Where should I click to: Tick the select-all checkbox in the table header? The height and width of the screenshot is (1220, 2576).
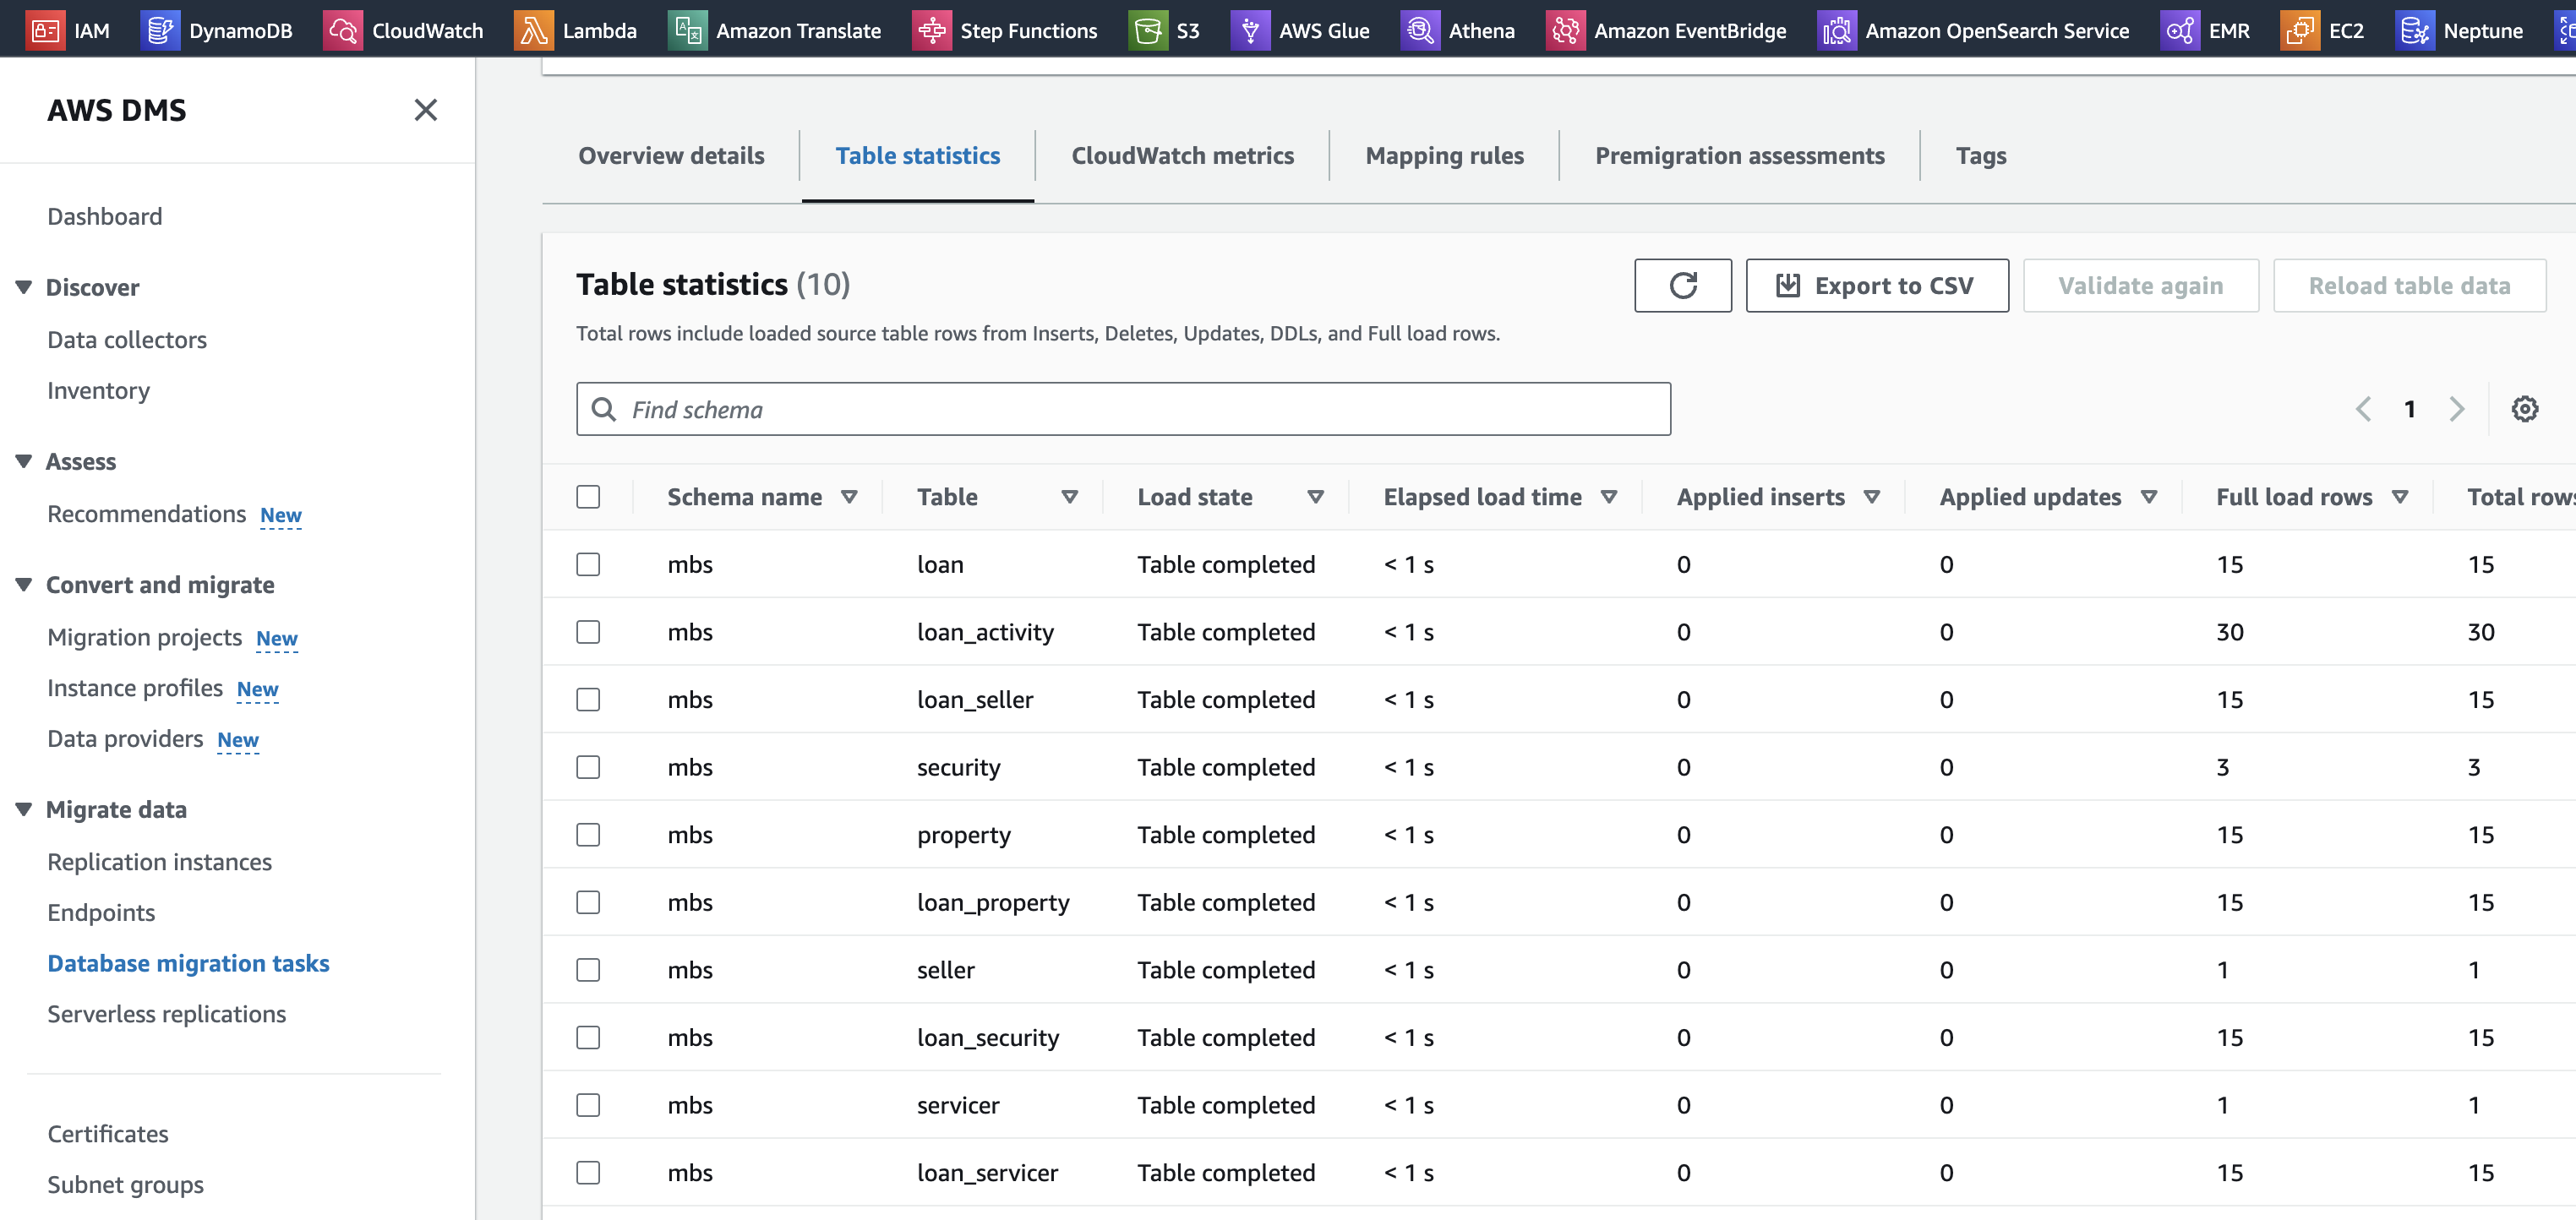588,497
